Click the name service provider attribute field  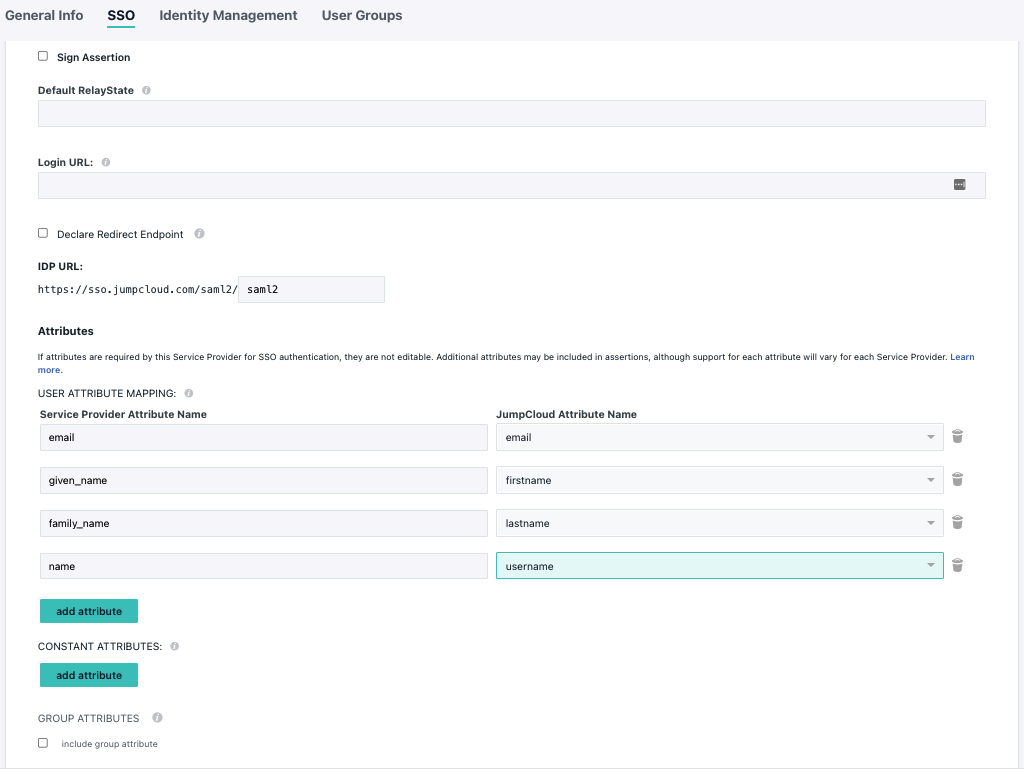(264, 566)
